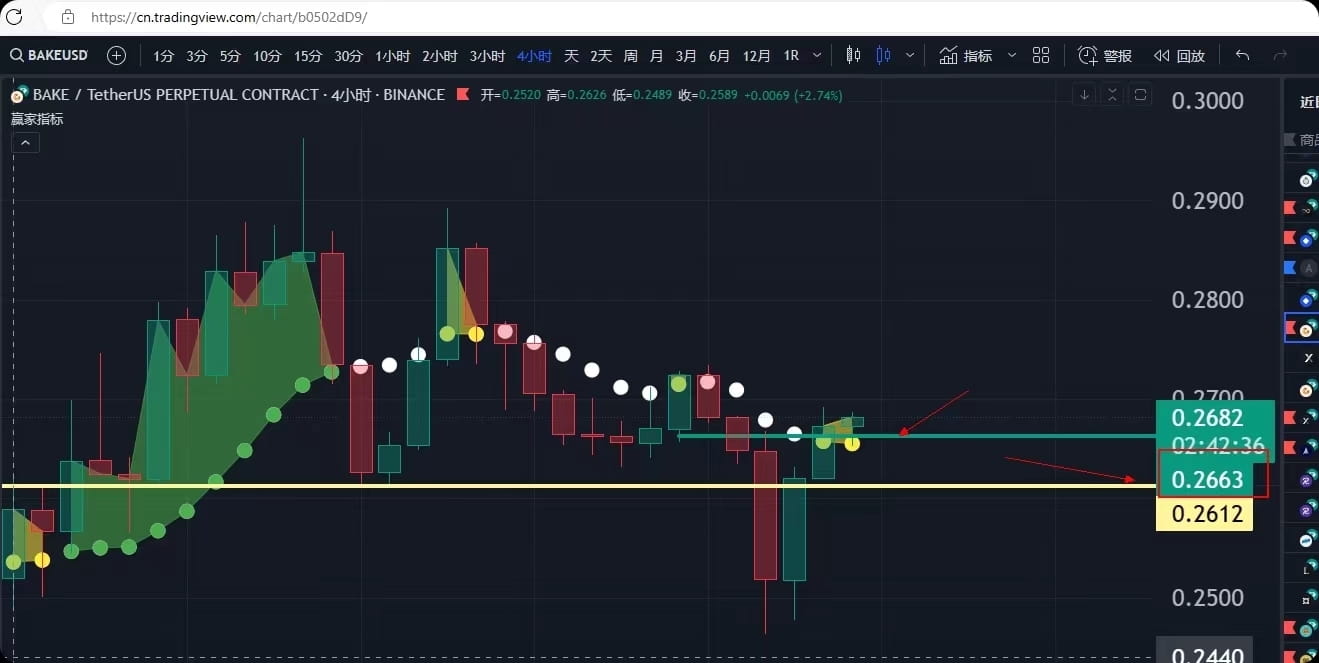This screenshot has height=663, width=1319.
Task: Click the green 0.2682 price label
Action: coord(1208,418)
